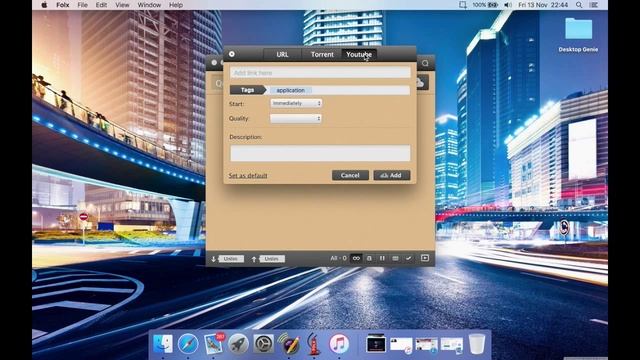Open System Preferences from the dock
The height and width of the screenshot is (360, 640).
pos(264,344)
